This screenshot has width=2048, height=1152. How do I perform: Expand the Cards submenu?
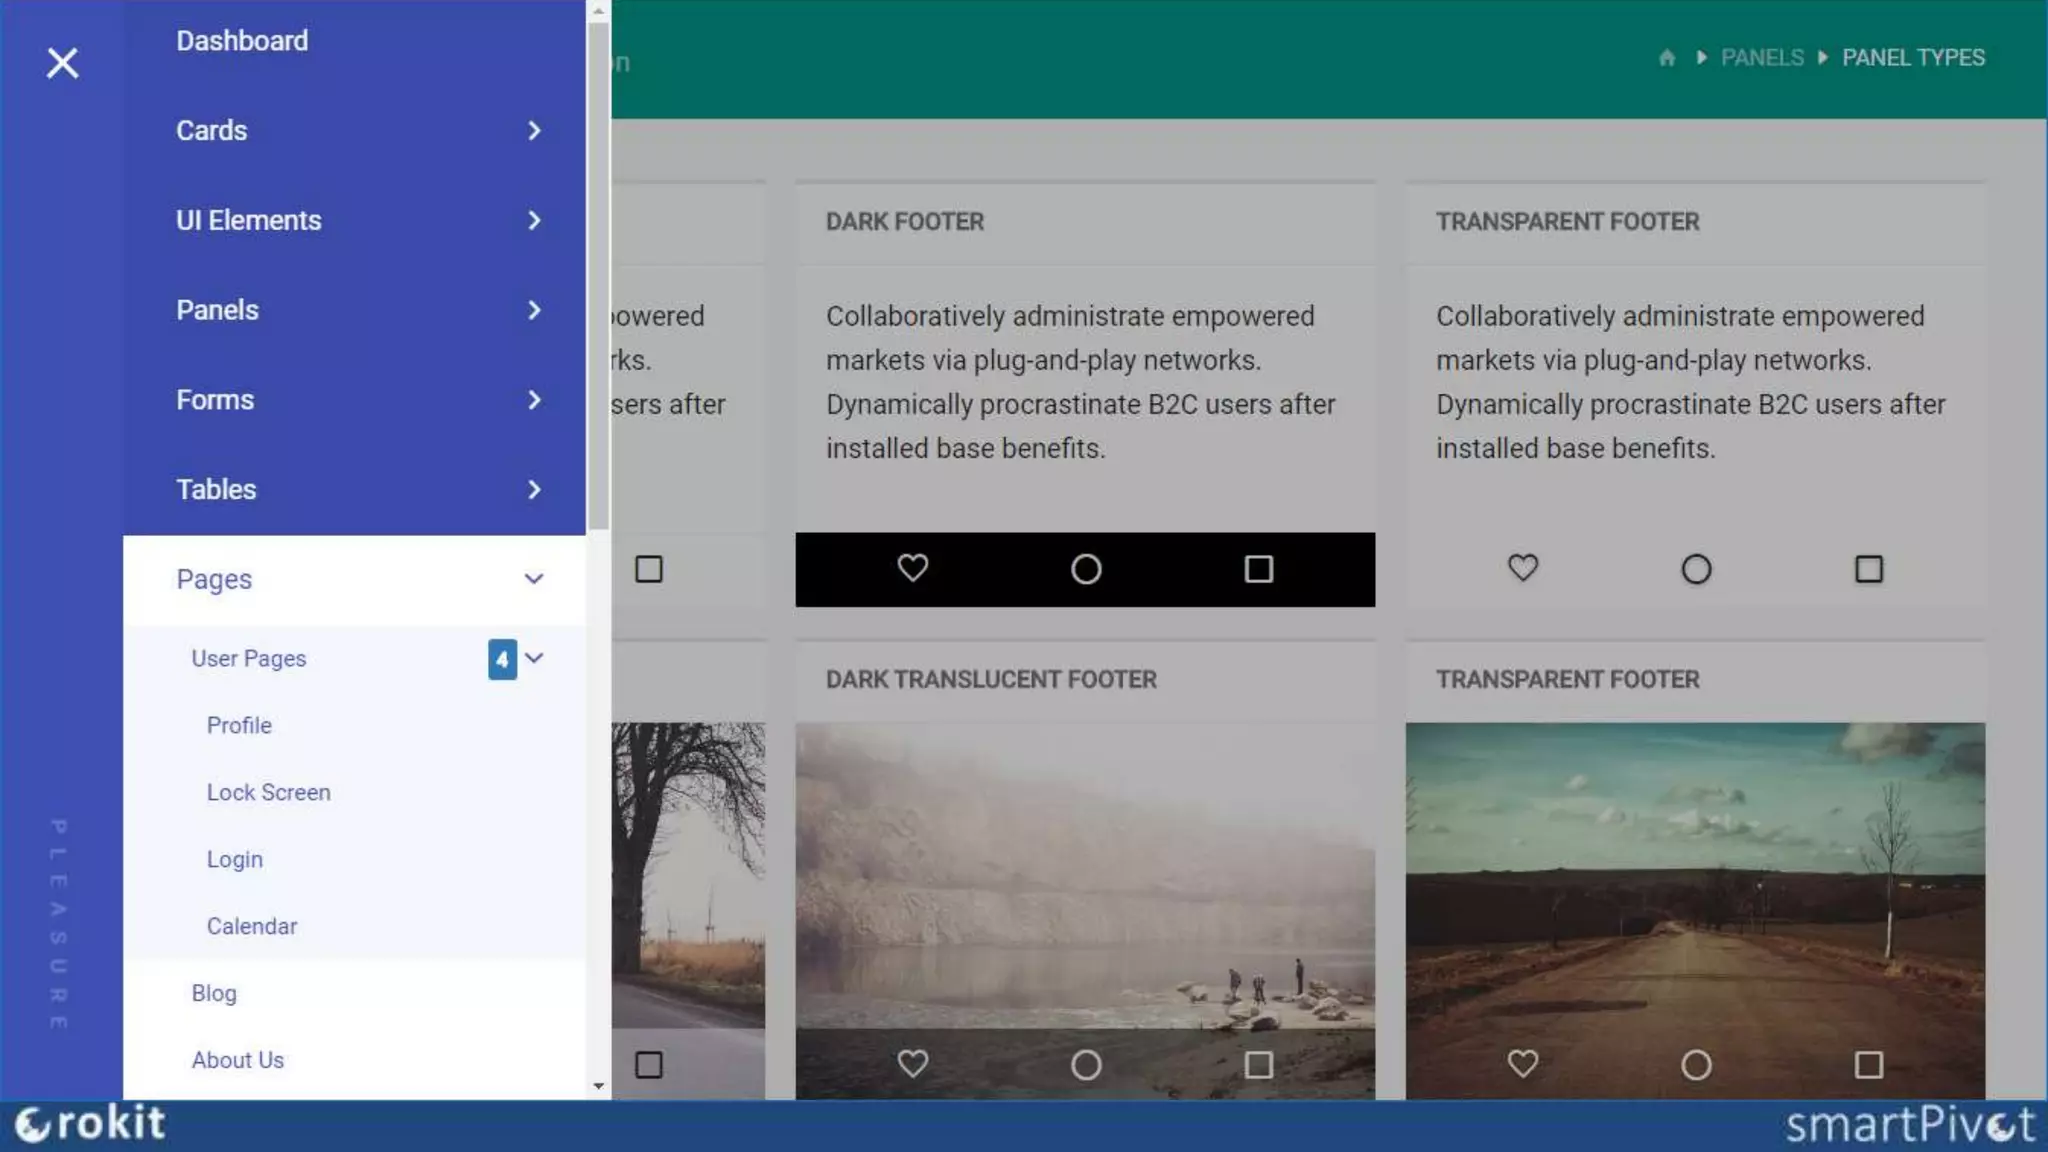pyautogui.click(x=534, y=131)
